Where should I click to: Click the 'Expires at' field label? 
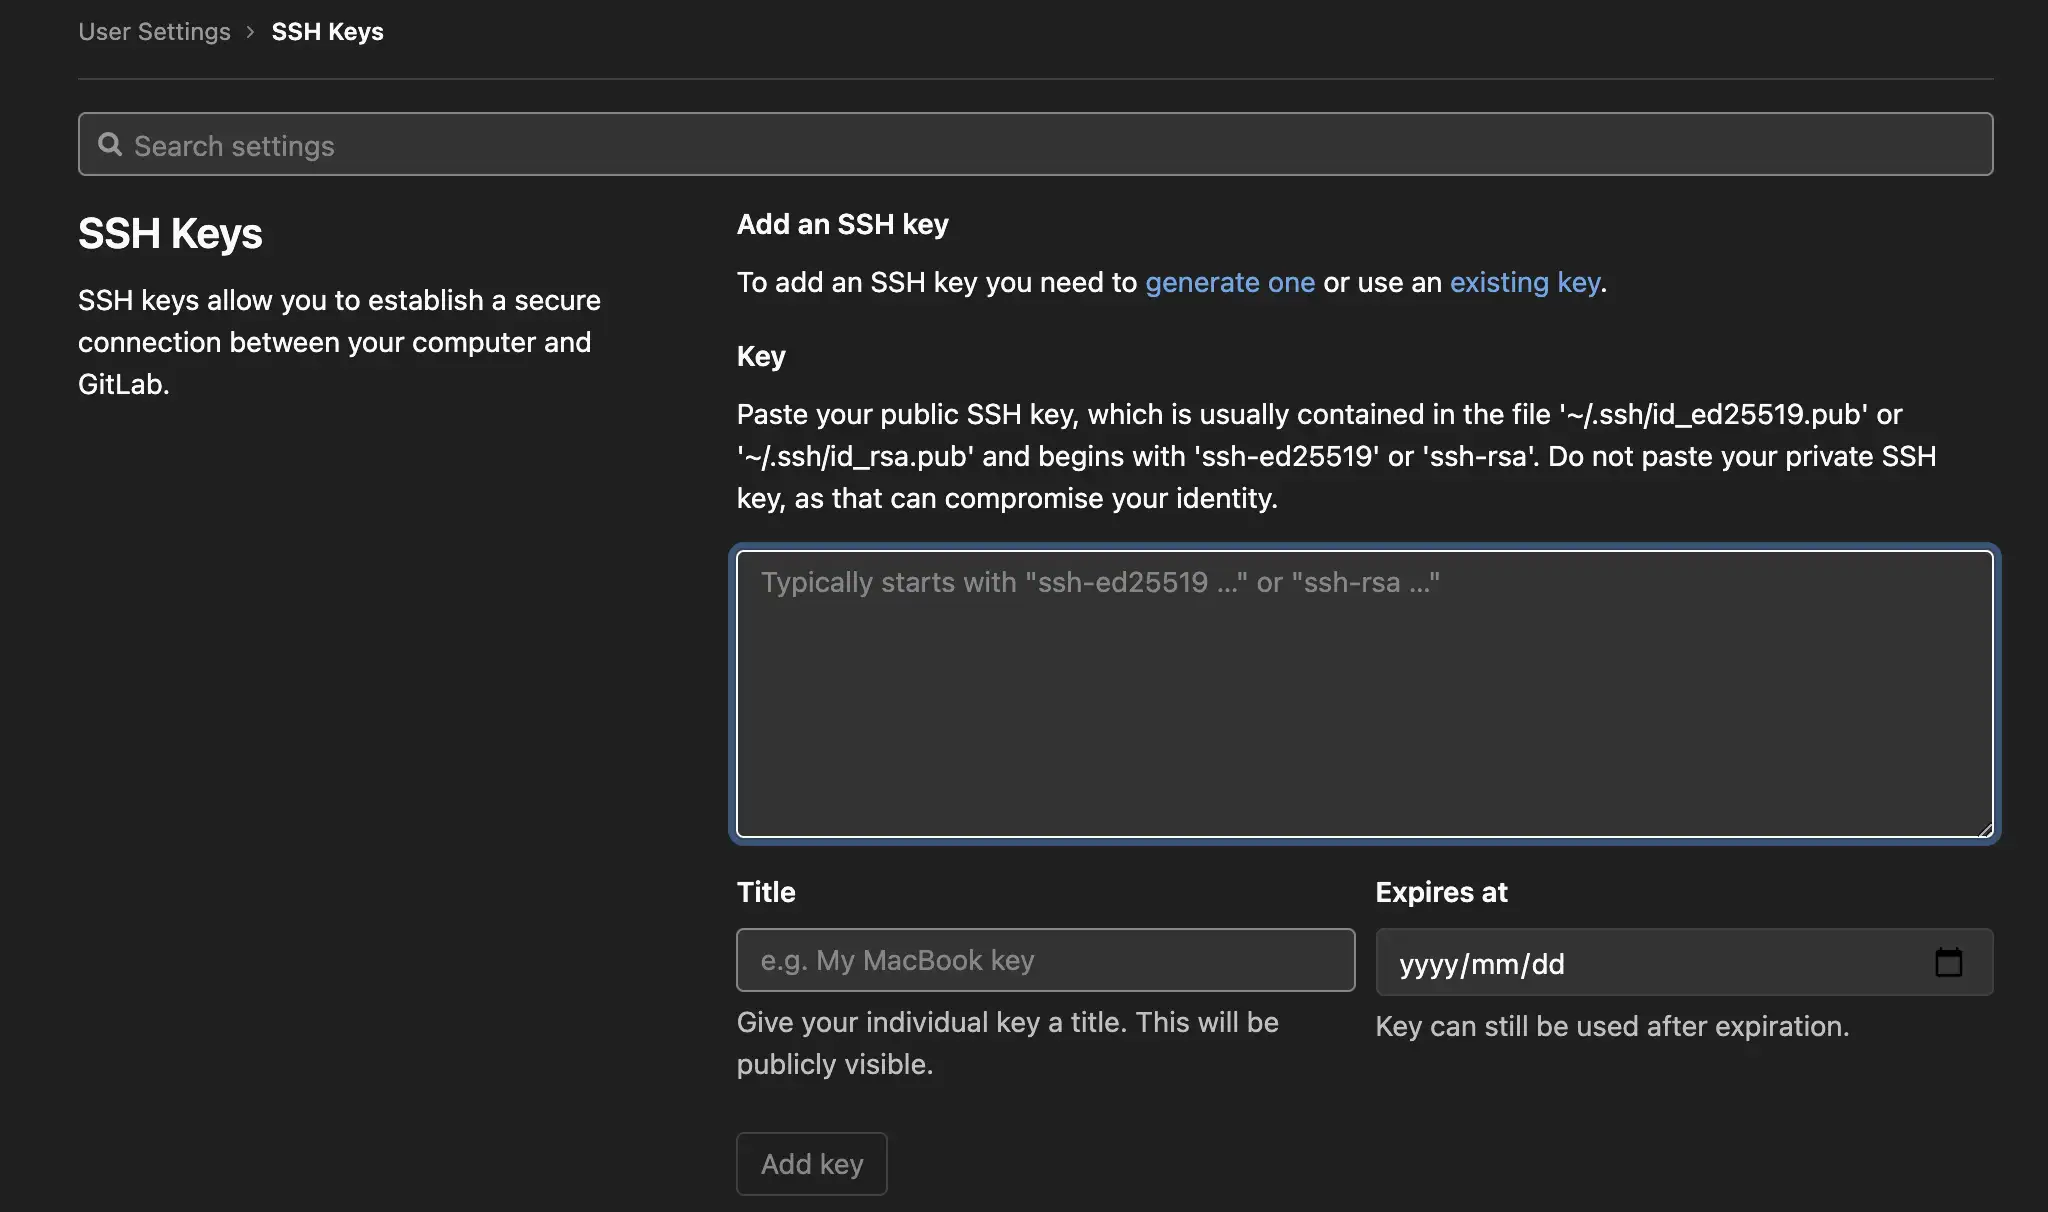[1441, 892]
